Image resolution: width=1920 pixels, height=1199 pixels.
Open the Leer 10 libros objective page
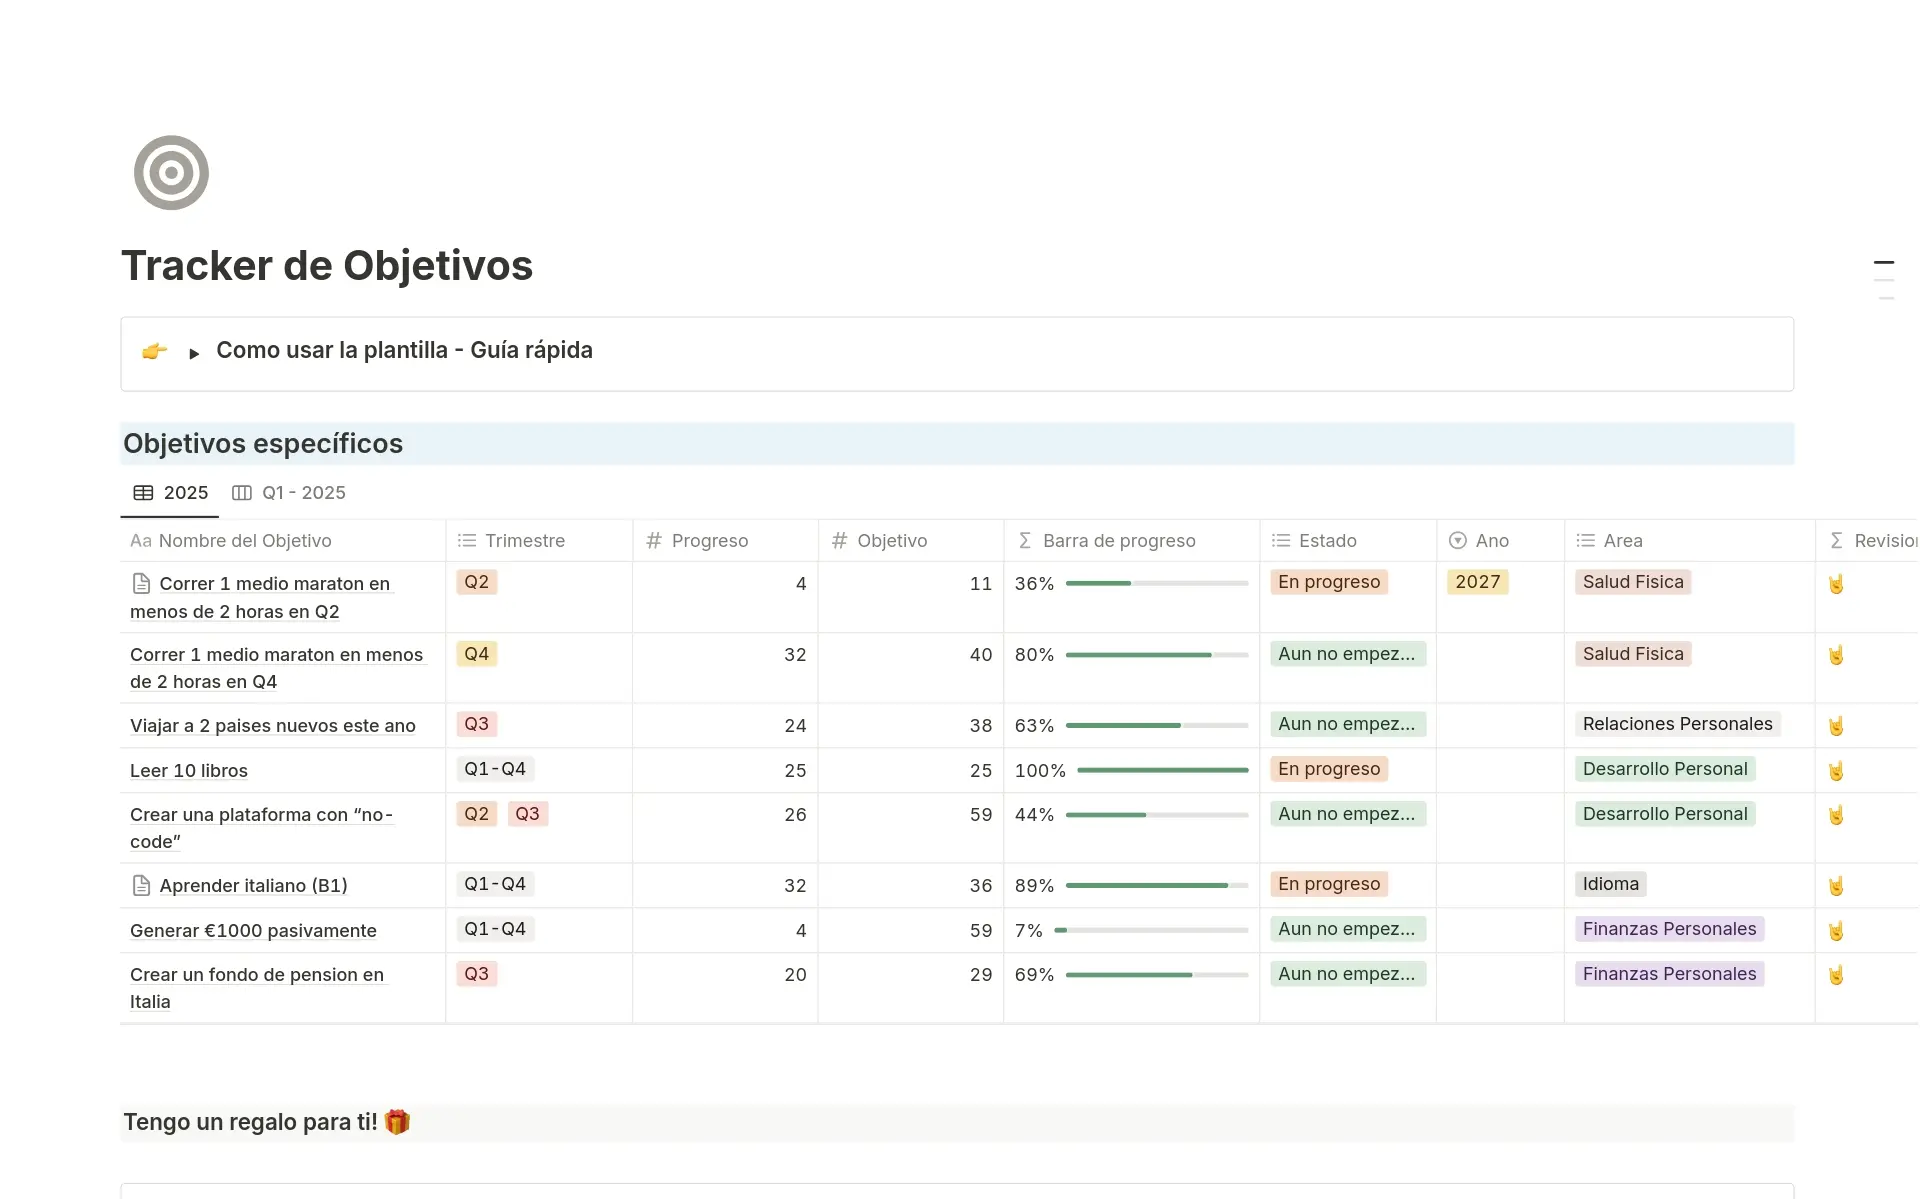click(189, 771)
